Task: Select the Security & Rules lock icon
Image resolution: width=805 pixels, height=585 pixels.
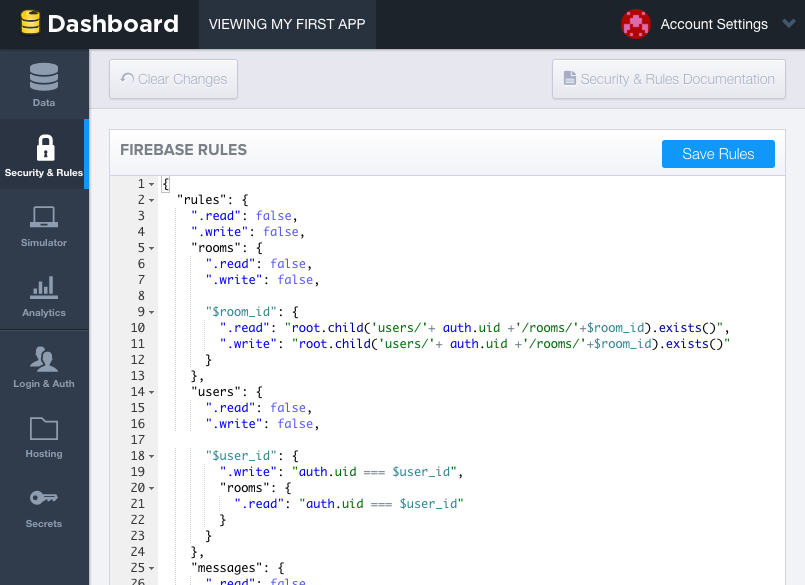Action: [x=45, y=148]
